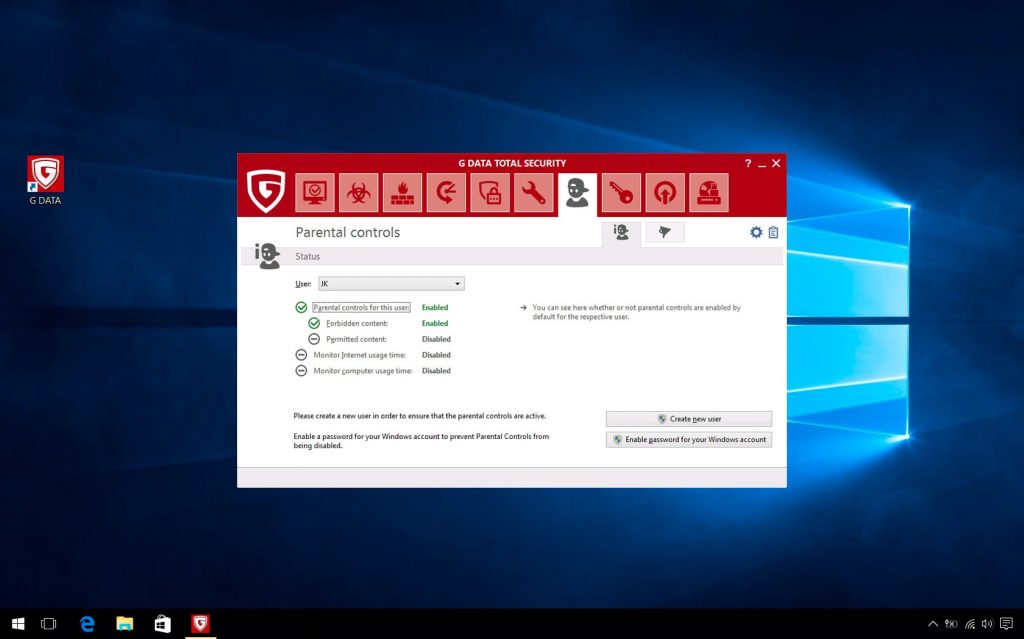Open Wi-Fi network tray icon

pyautogui.click(x=970, y=624)
